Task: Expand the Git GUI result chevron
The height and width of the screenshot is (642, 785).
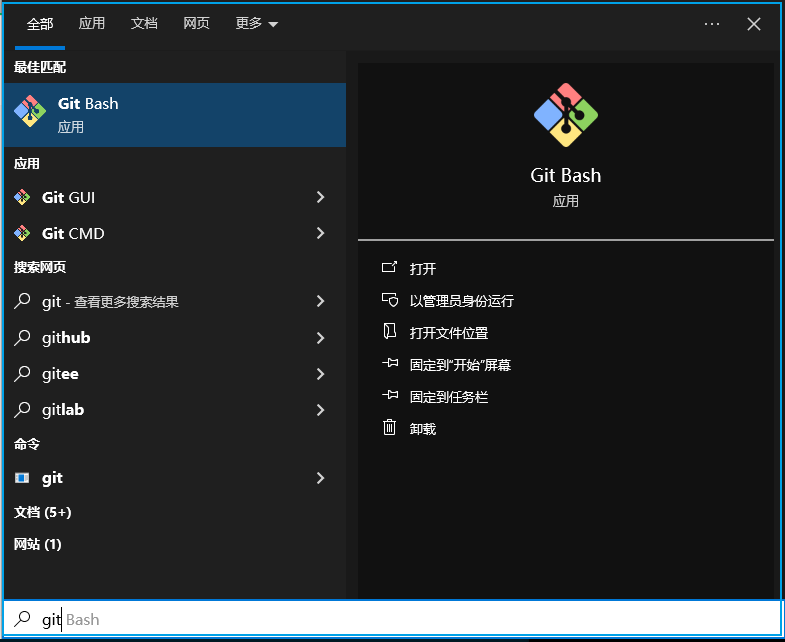Action: tap(320, 197)
